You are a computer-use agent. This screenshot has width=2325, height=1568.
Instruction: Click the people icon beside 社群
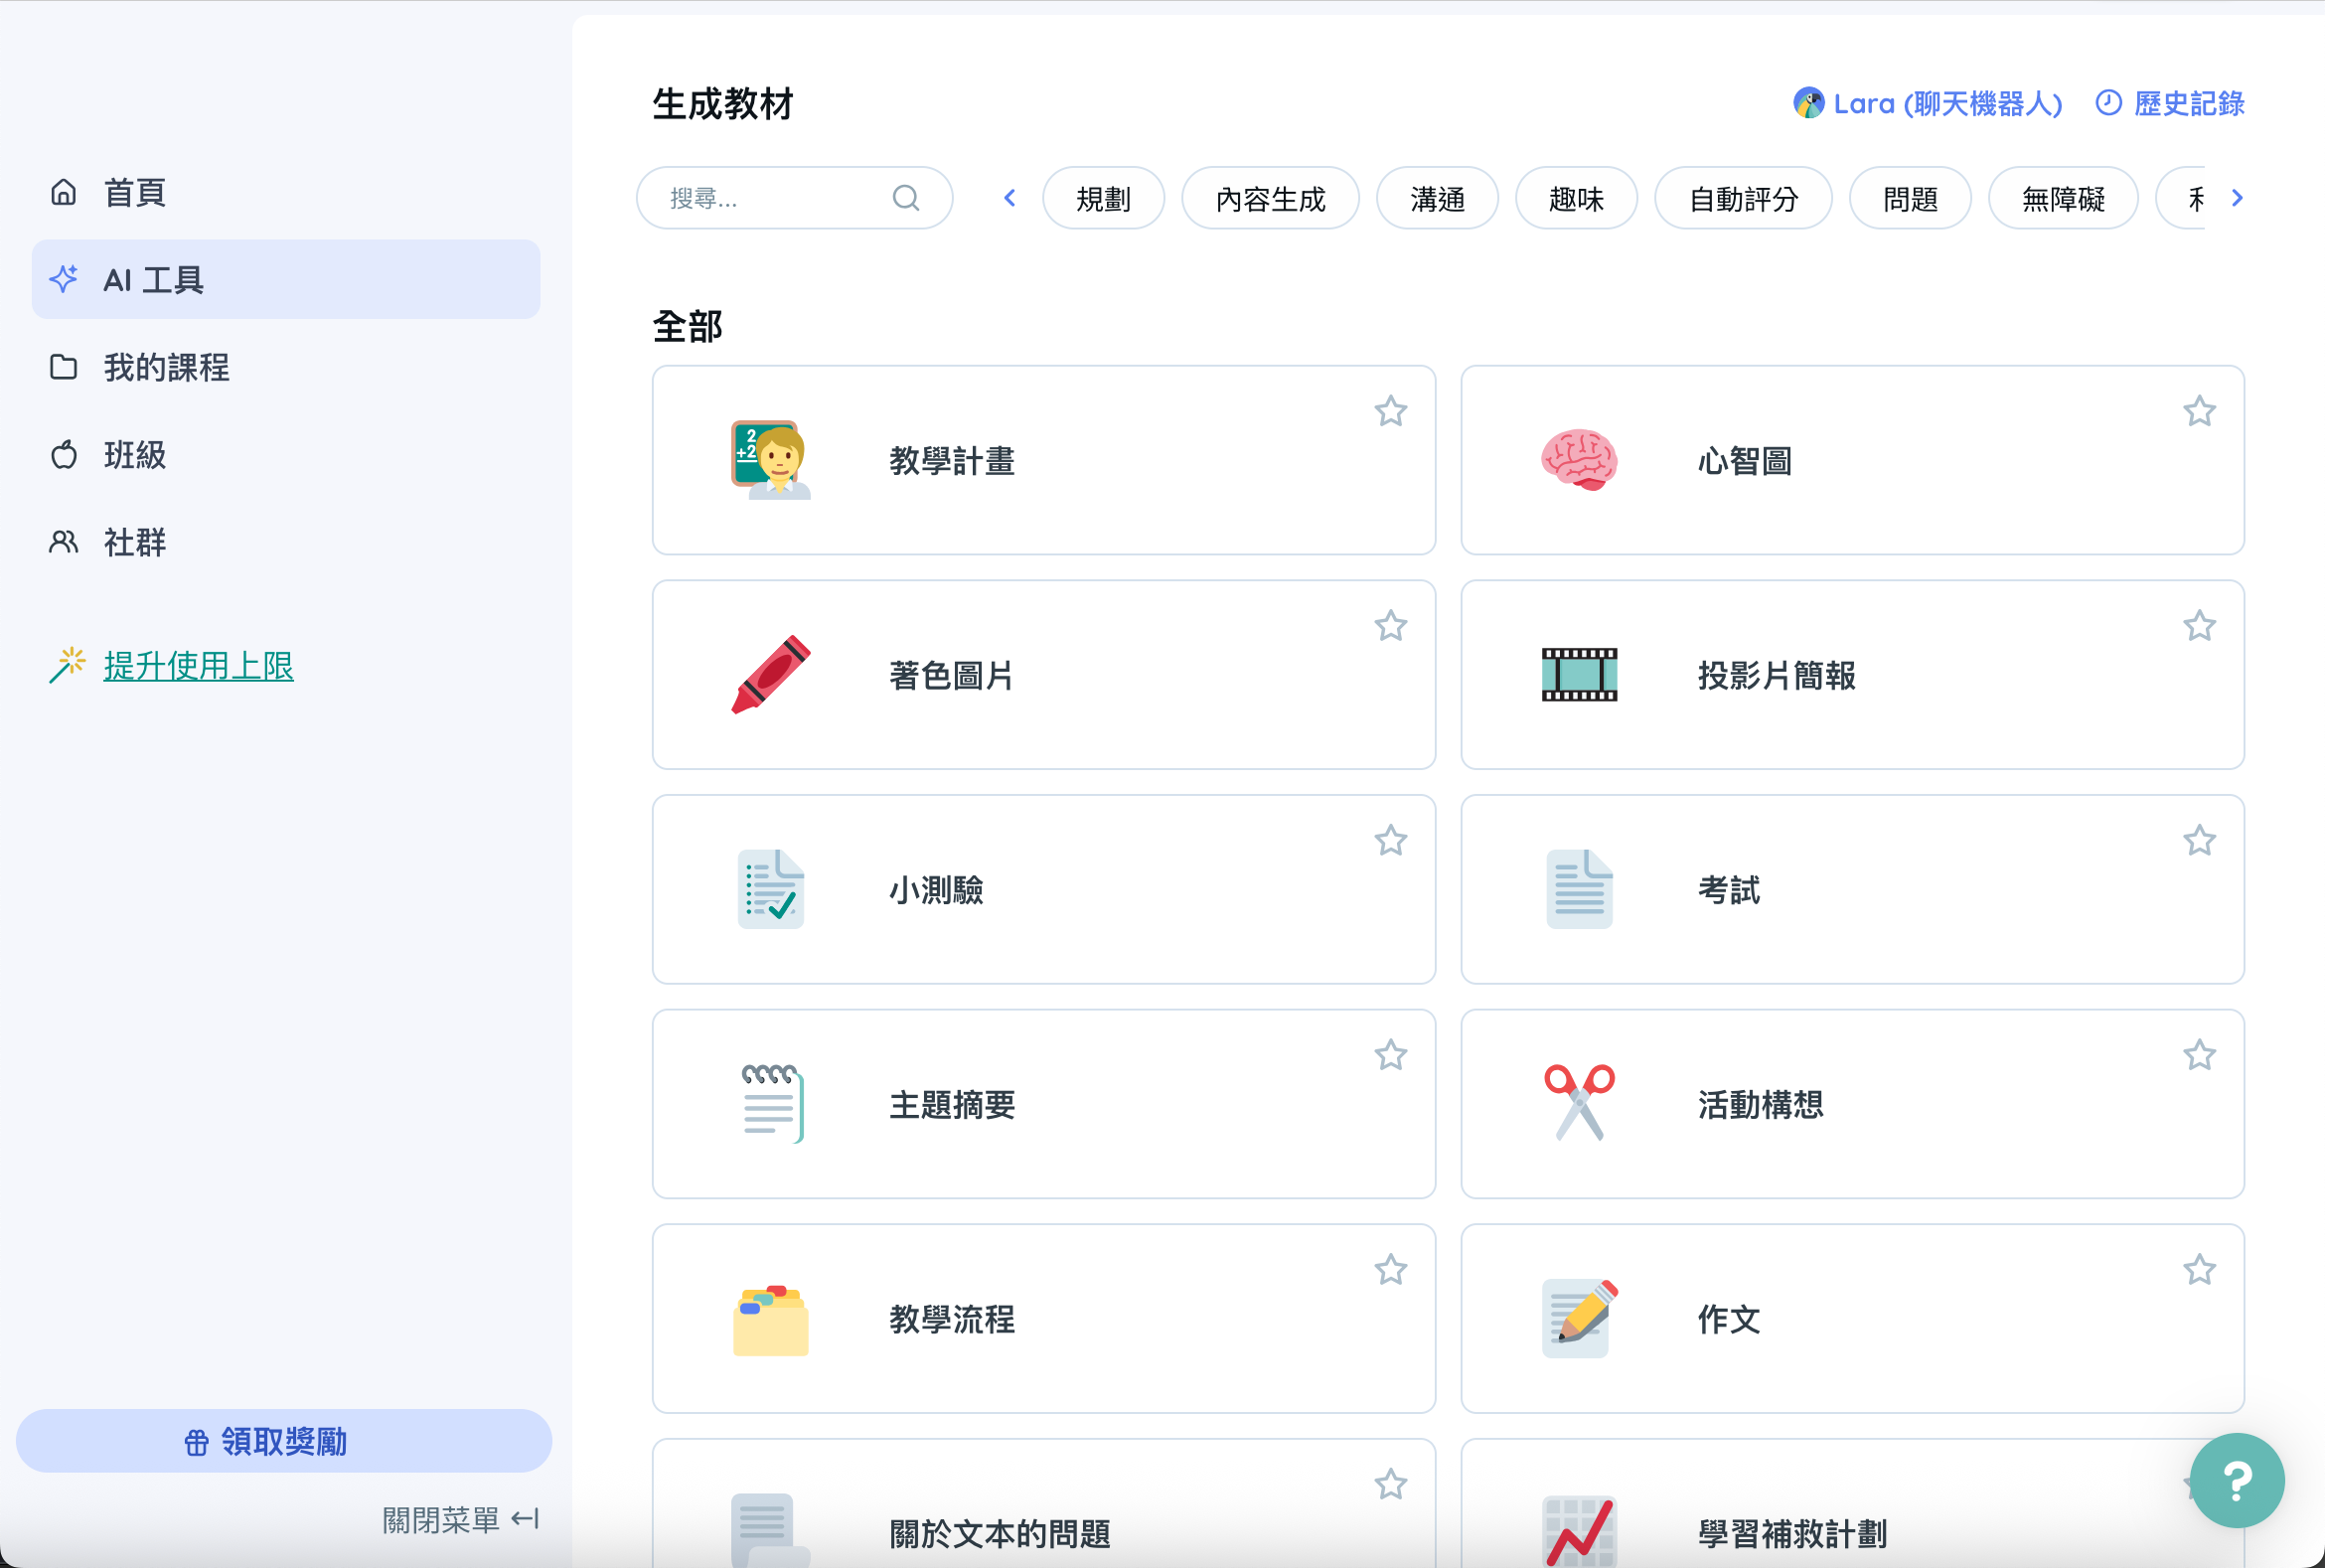tap(64, 542)
